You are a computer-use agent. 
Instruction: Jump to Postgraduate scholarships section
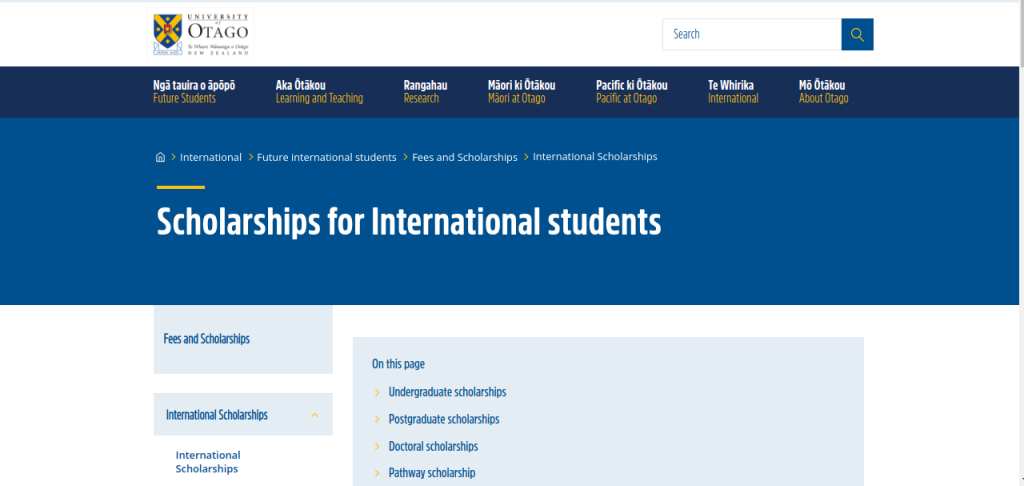tap(444, 419)
